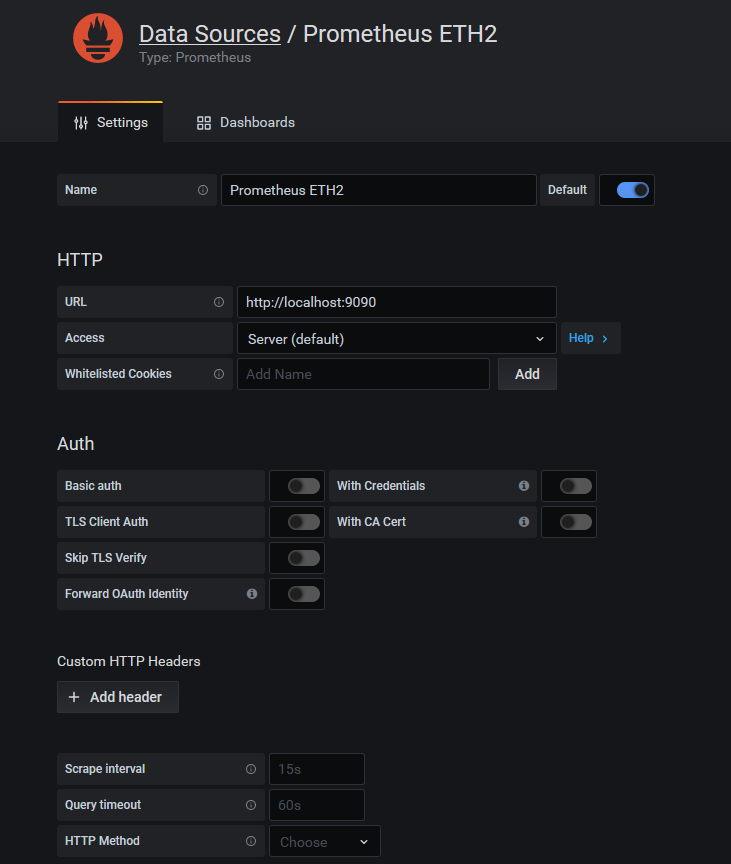The height and width of the screenshot is (864, 731).
Task: Click the Custom HTTP Headers heading
Action: pos(129,661)
